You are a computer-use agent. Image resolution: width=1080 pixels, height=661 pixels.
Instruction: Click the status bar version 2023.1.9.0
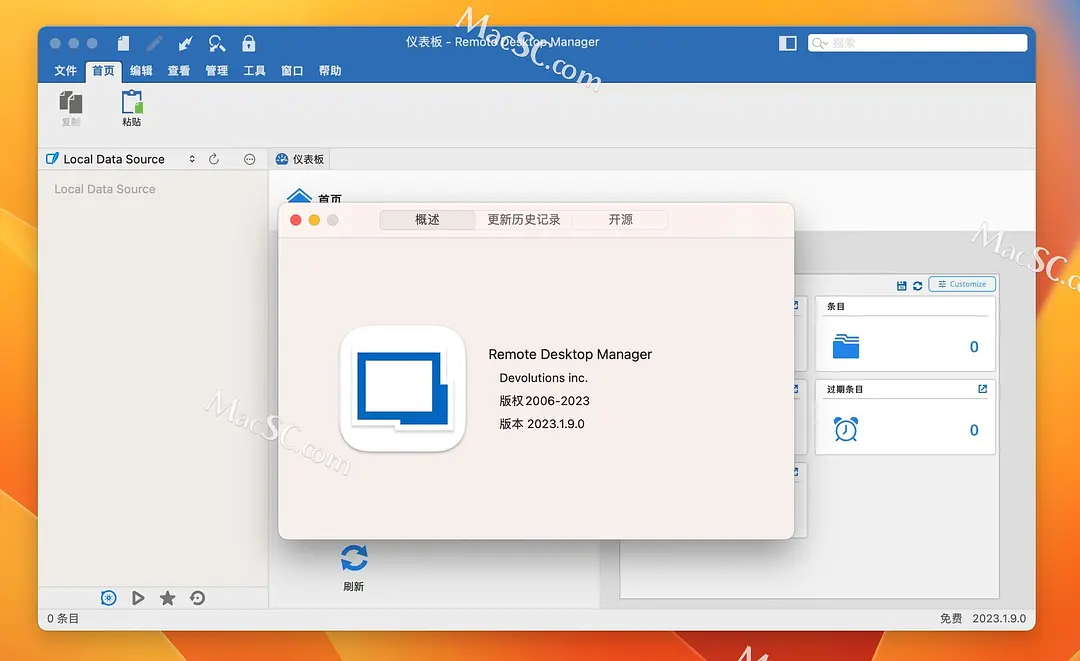click(999, 618)
